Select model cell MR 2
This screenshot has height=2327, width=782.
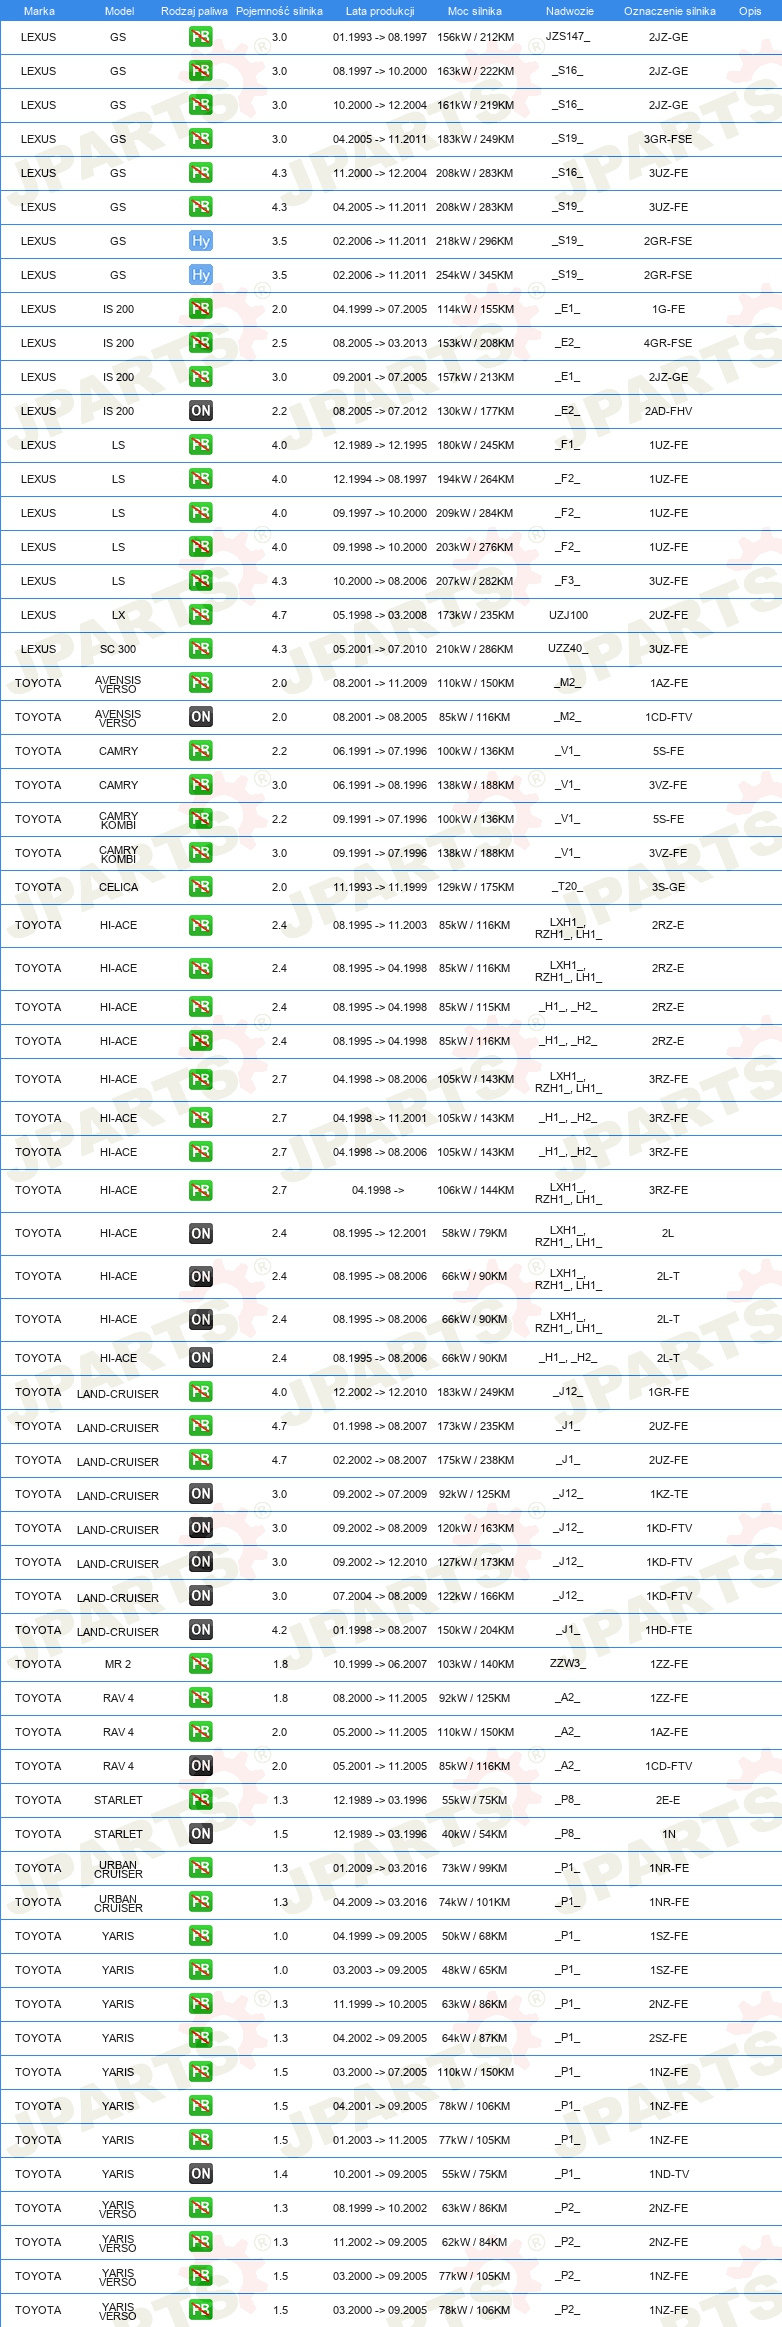(x=118, y=1664)
